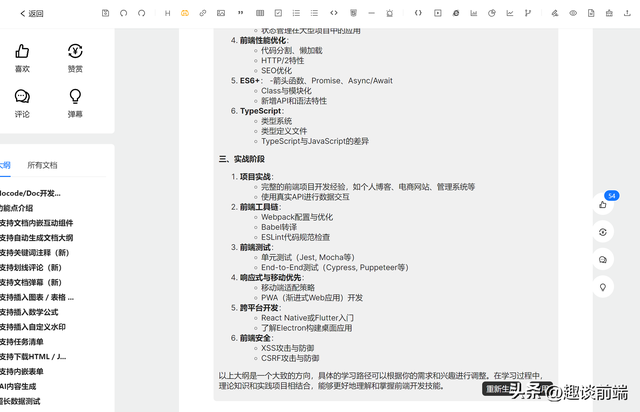Click the floating thumbs-up with 54 badge
Image resolution: width=640 pixels, height=412 pixels.
point(603,204)
